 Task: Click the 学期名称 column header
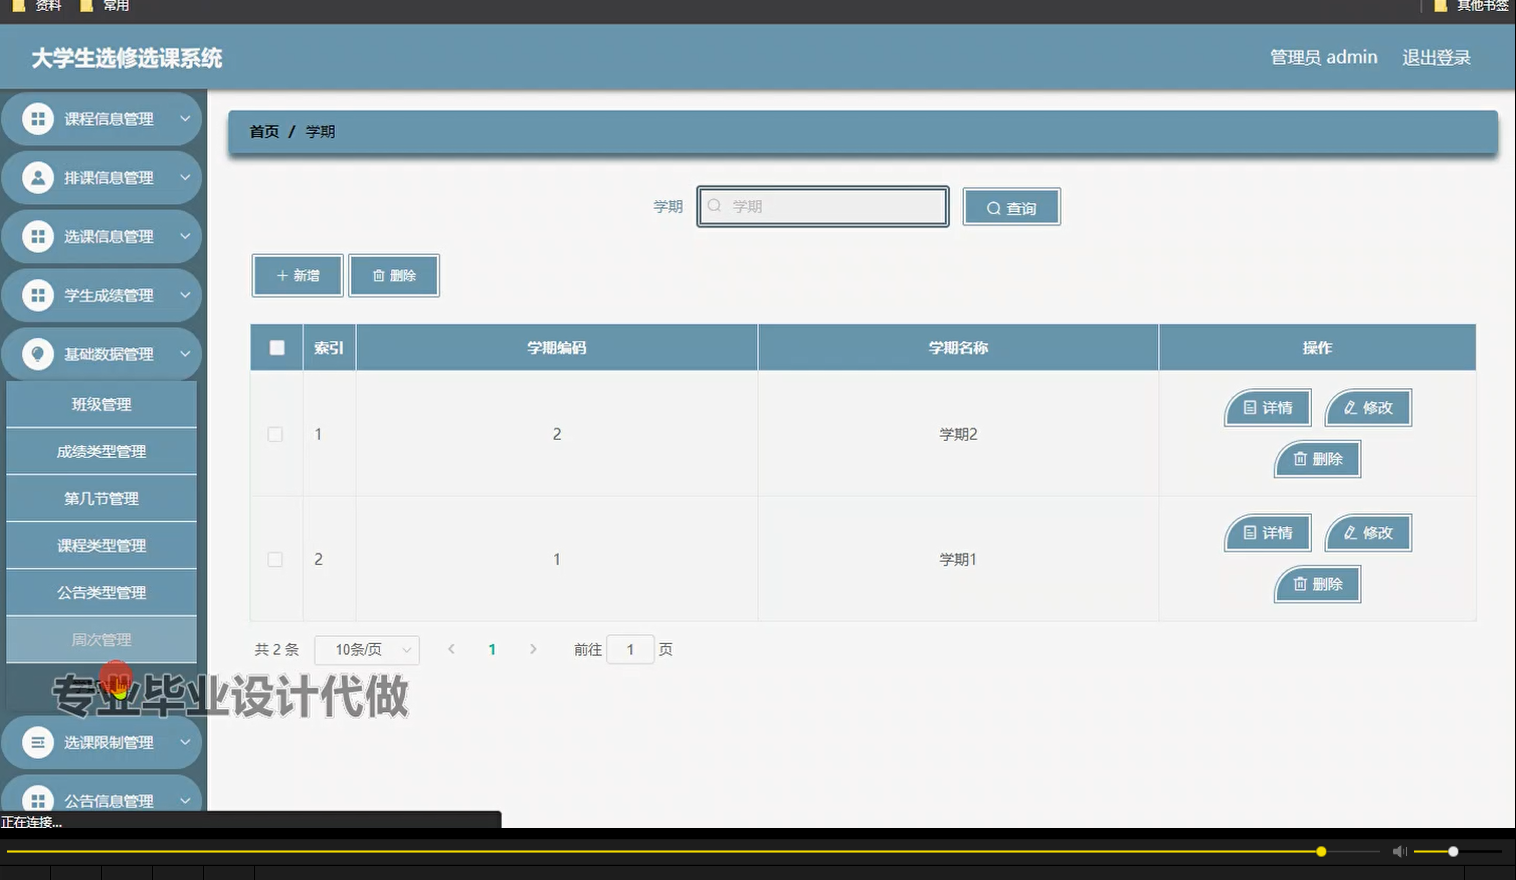958,348
